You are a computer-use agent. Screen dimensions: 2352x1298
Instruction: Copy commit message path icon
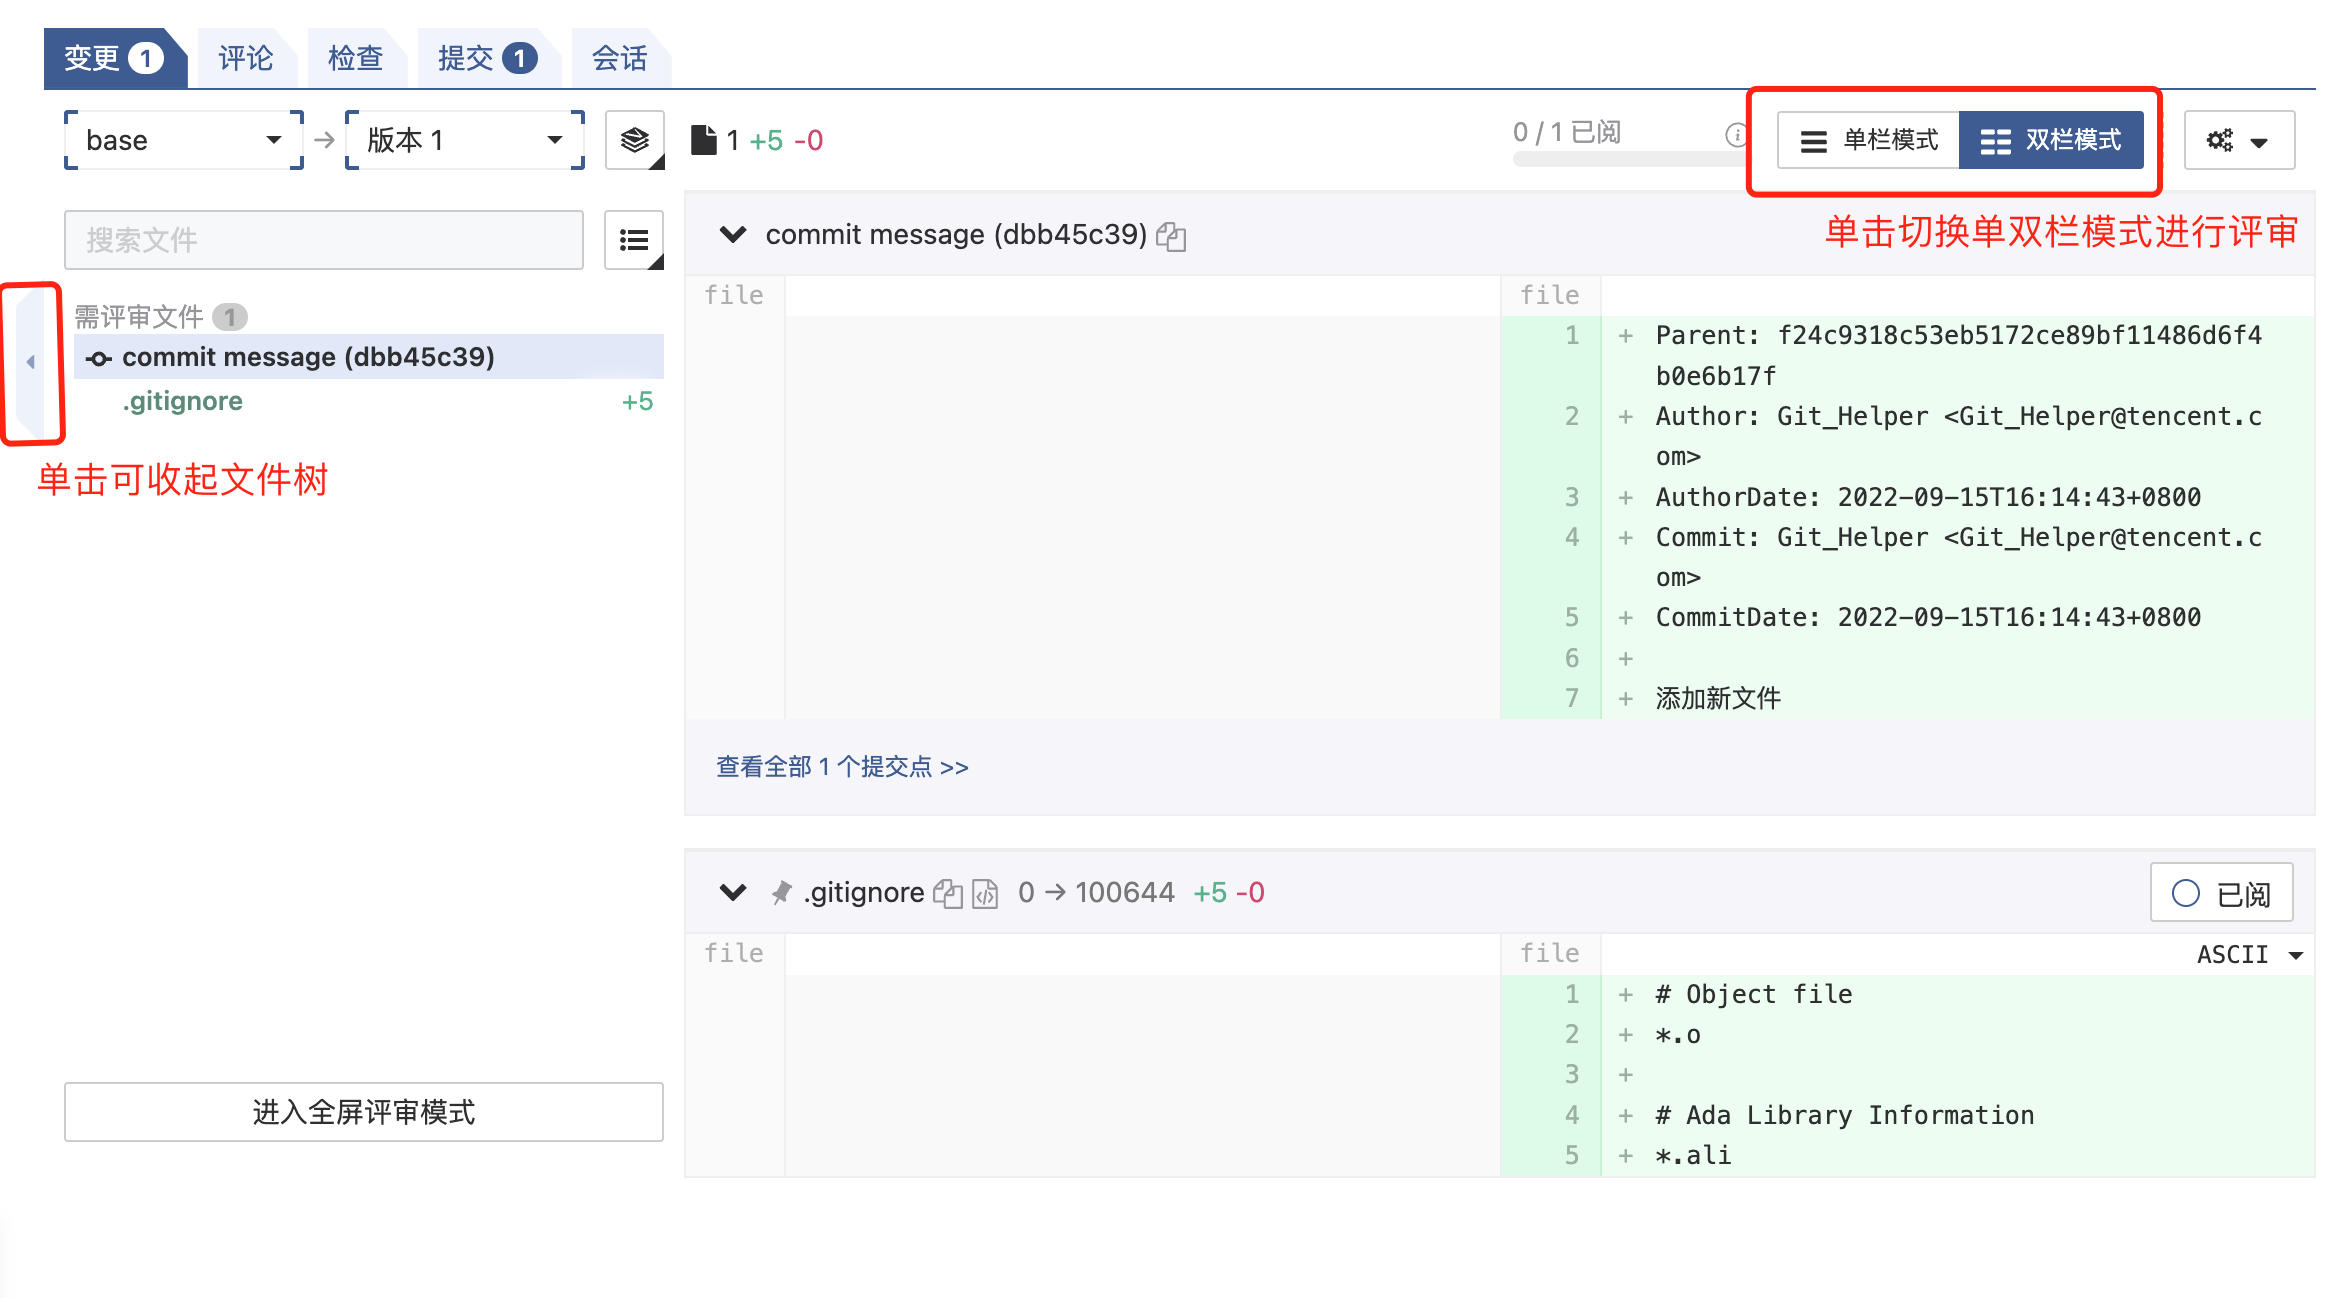tap(1171, 237)
